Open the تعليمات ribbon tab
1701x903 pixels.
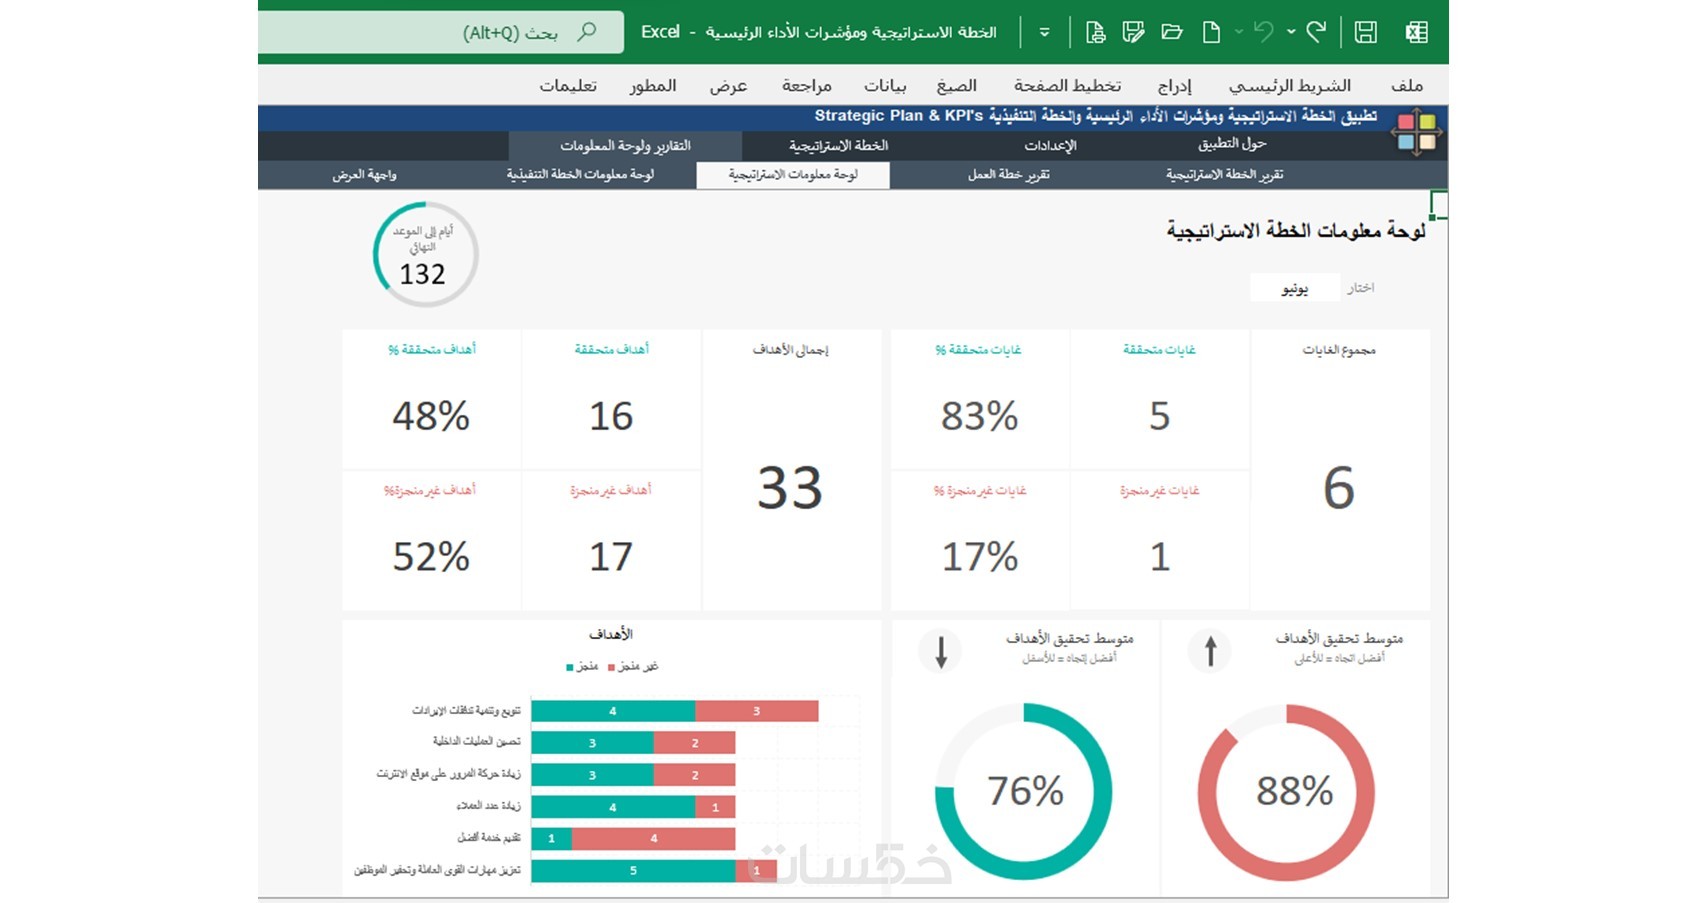(x=568, y=86)
